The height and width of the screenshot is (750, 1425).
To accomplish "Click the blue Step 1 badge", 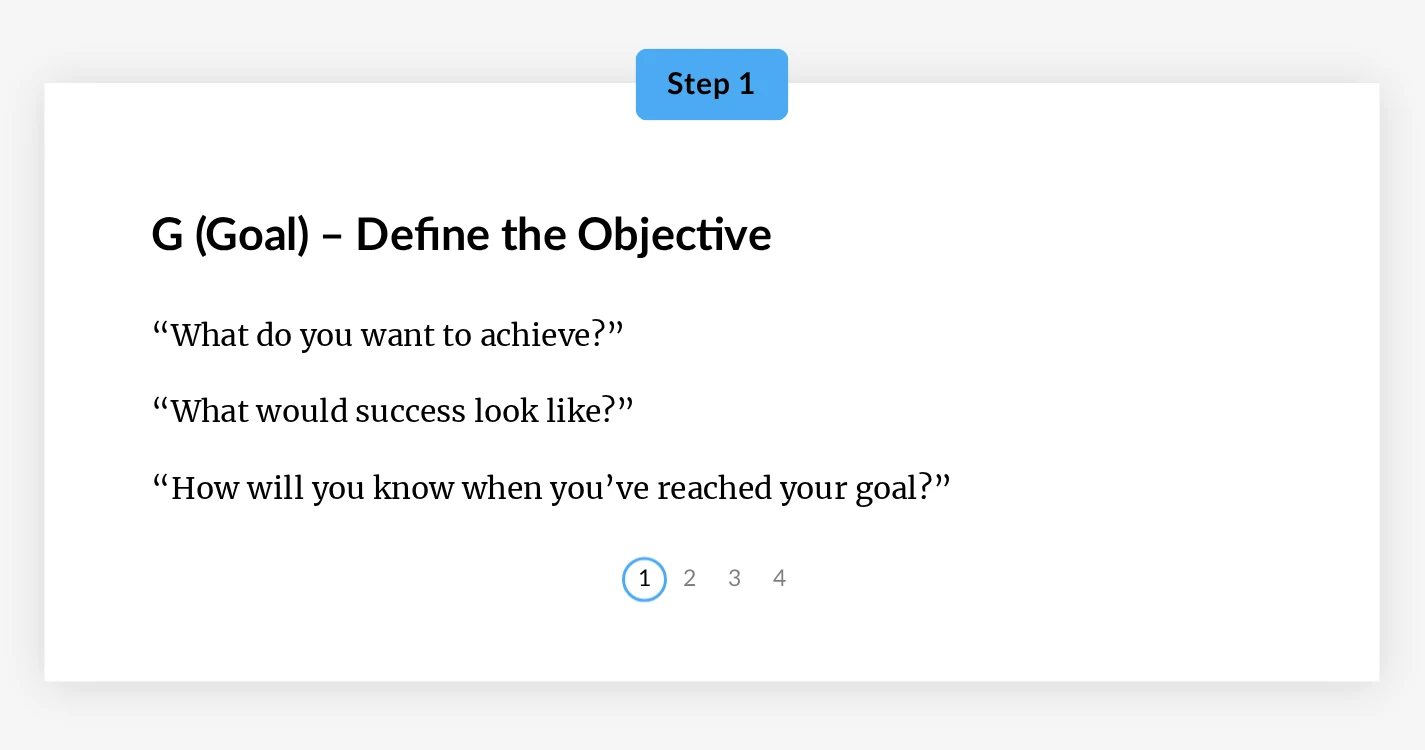I will tap(712, 84).
